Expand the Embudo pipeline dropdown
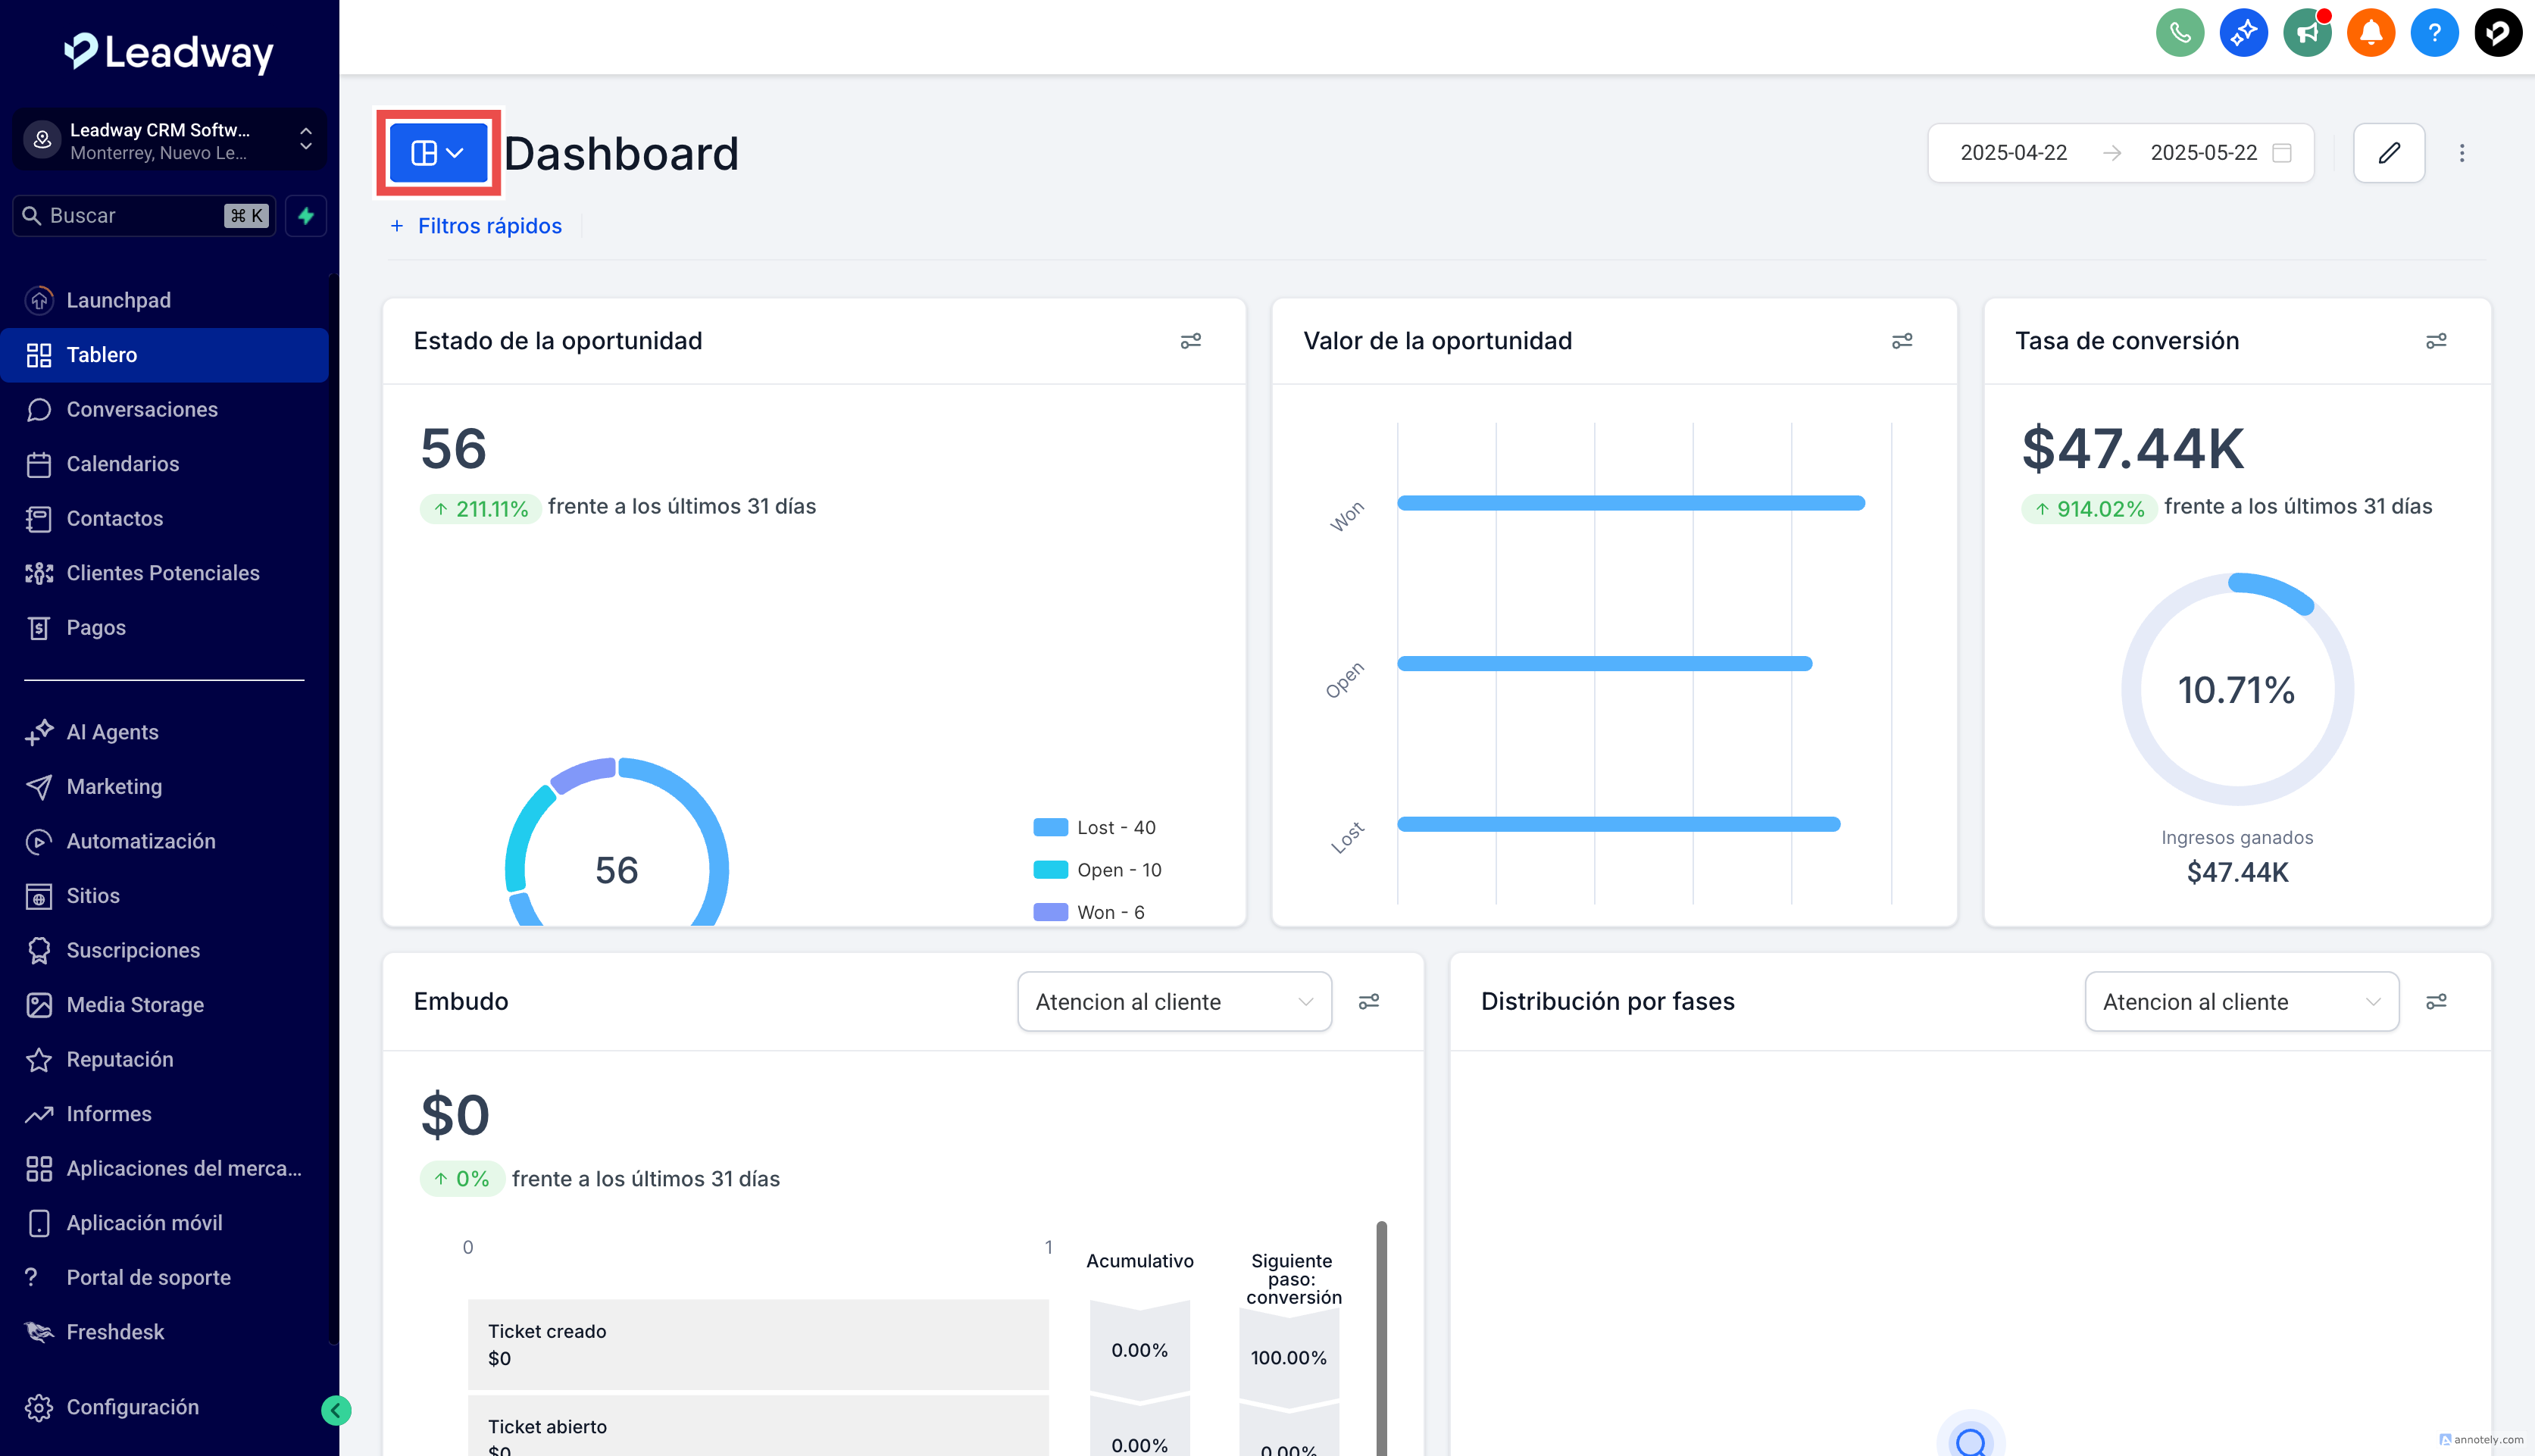The height and width of the screenshot is (1456, 2535). point(1174,1002)
